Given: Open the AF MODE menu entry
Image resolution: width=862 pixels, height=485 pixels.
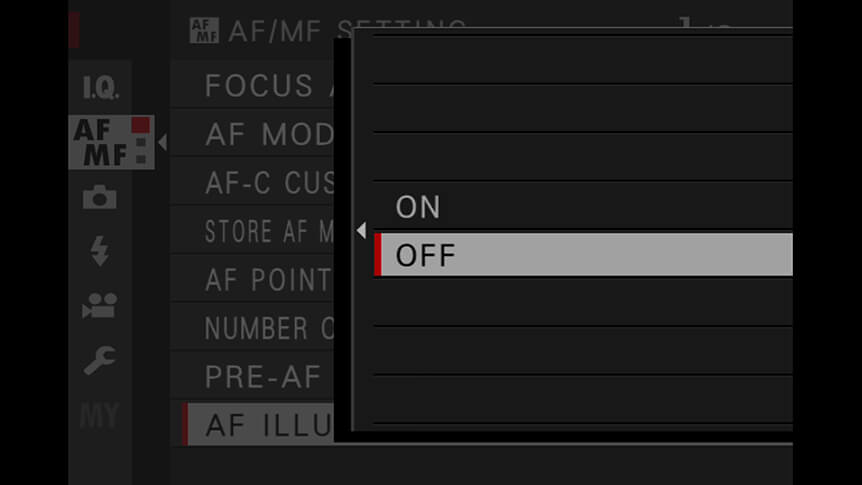Looking at the screenshot, I should click(x=252, y=134).
